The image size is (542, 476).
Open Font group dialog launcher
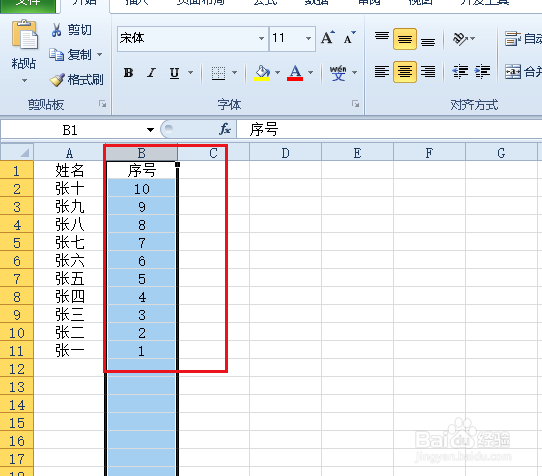pyautogui.click(x=355, y=104)
